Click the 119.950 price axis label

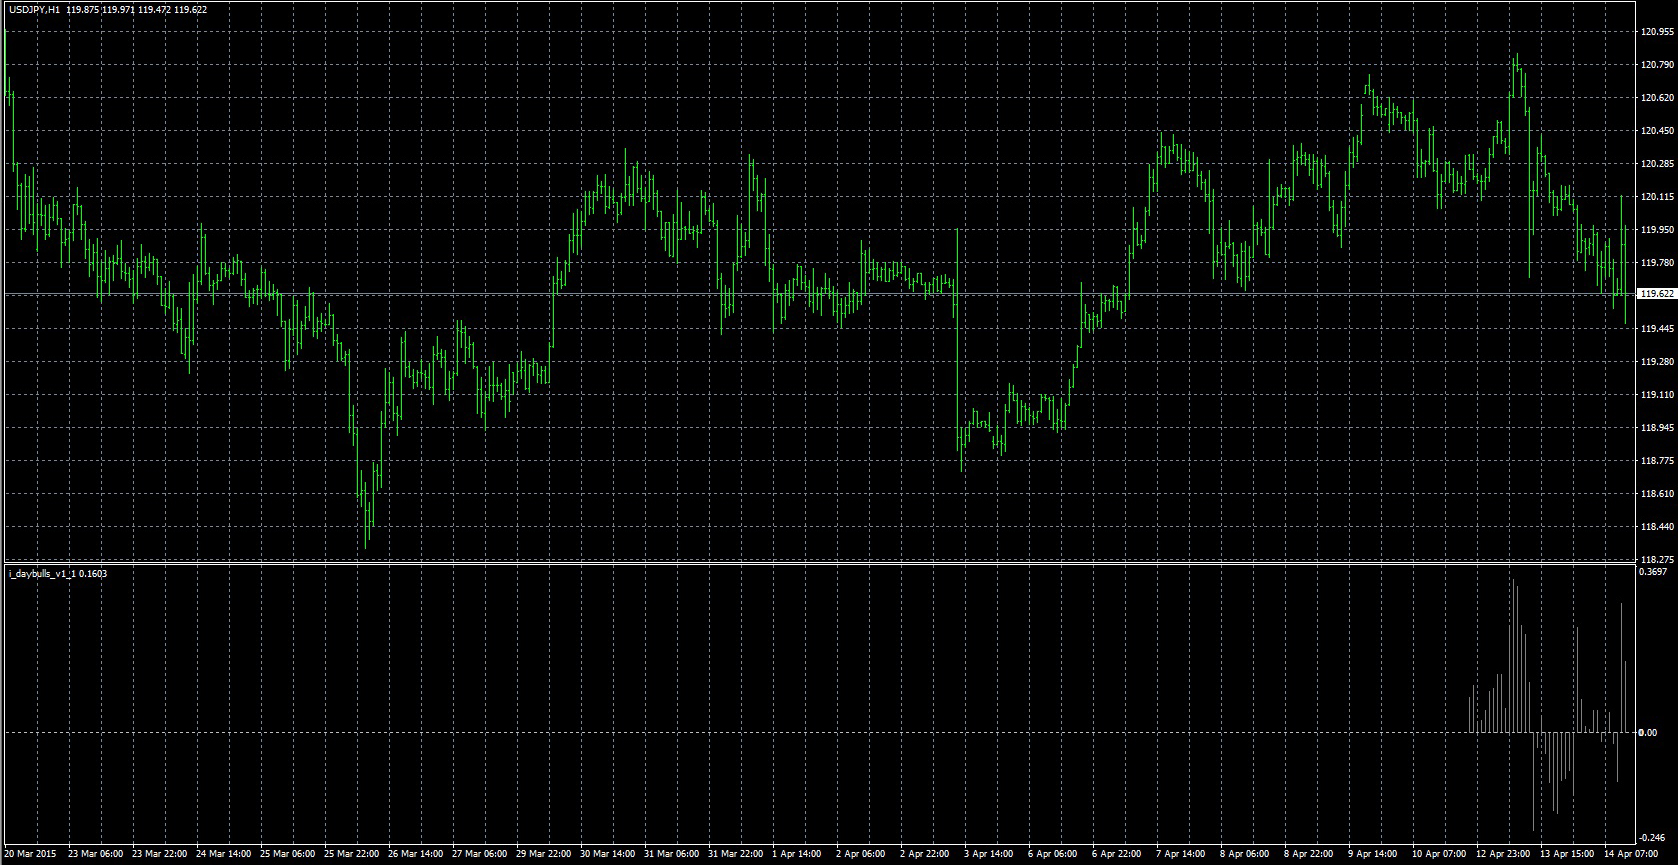pyautogui.click(x=1658, y=230)
